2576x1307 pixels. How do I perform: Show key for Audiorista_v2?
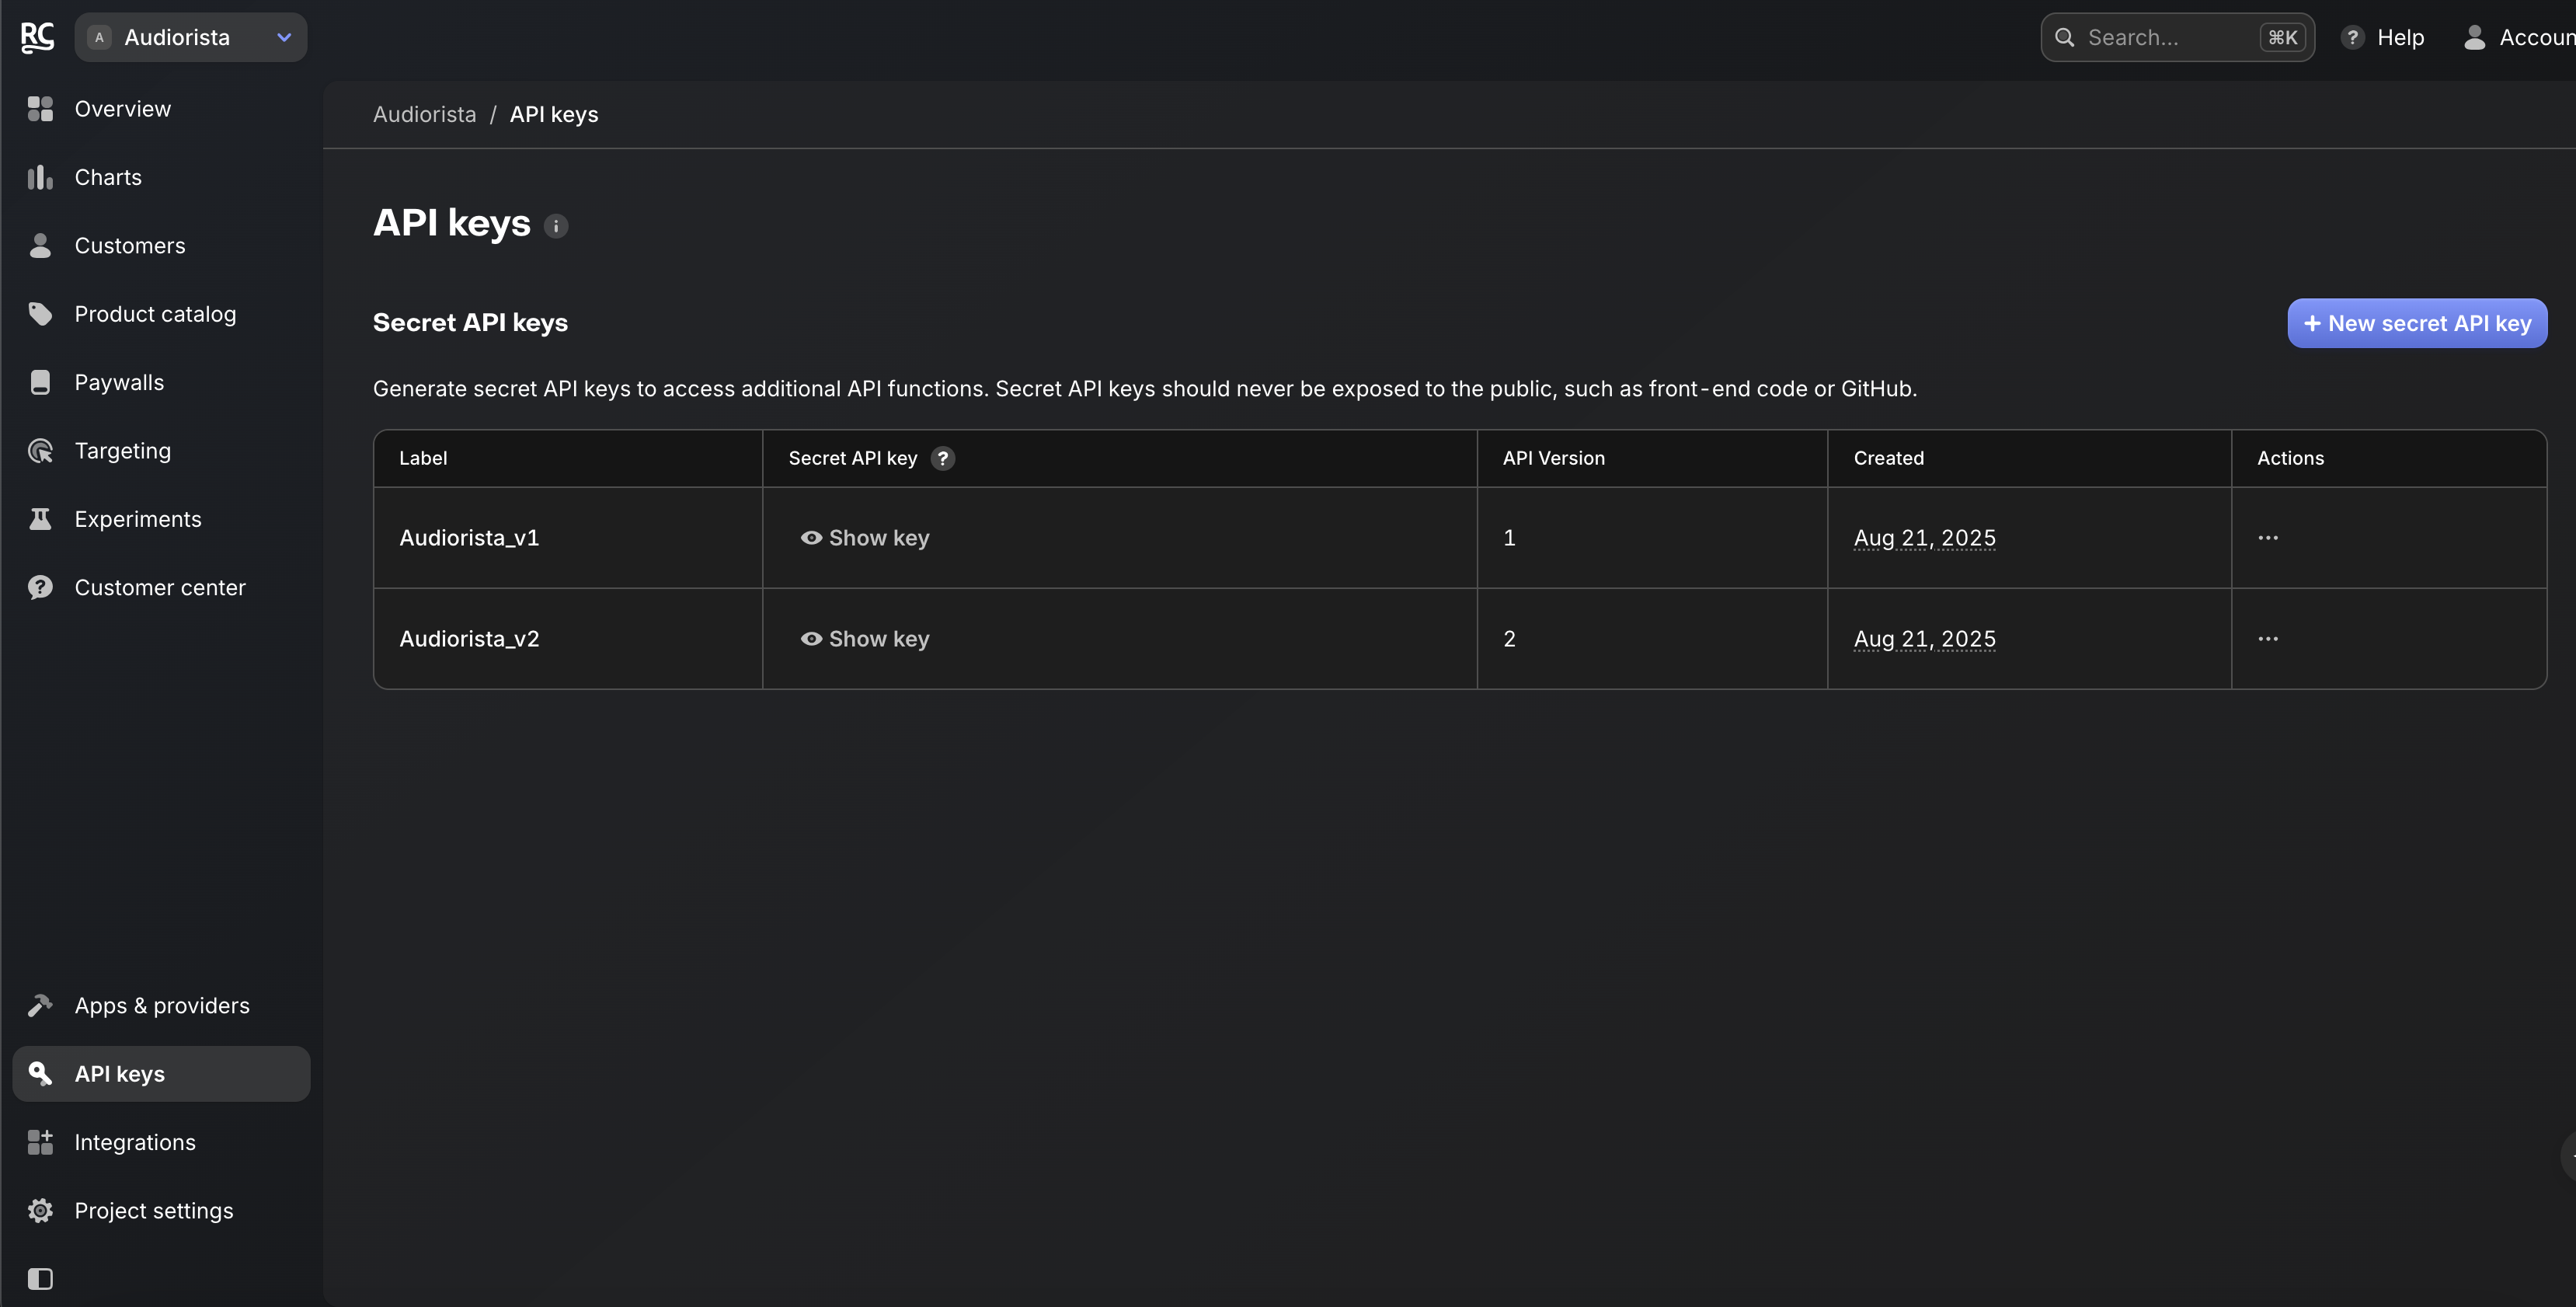click(x=865, y=639)
